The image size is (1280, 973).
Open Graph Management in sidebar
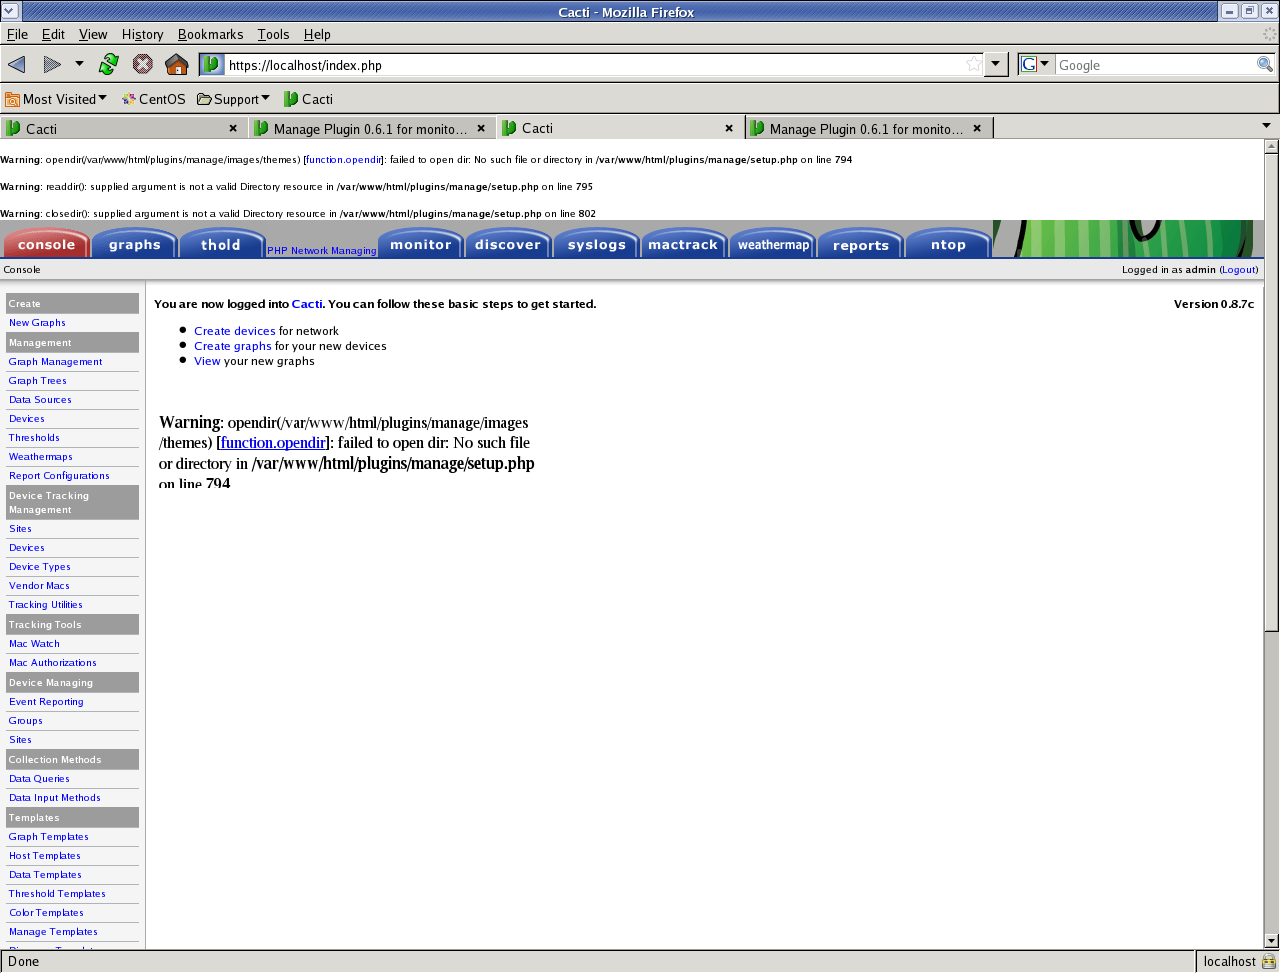pos(55,362)
